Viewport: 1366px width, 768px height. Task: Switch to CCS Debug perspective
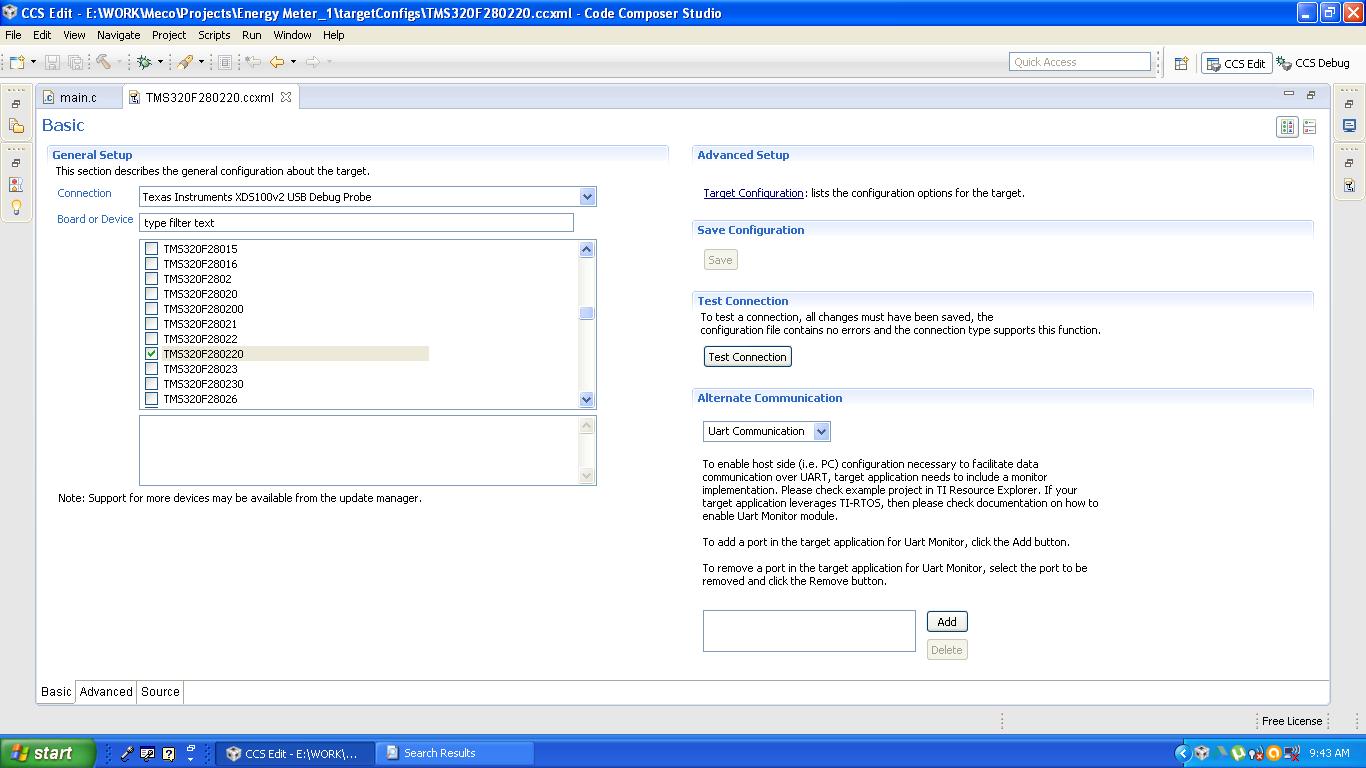click(x=1314, y=63)
